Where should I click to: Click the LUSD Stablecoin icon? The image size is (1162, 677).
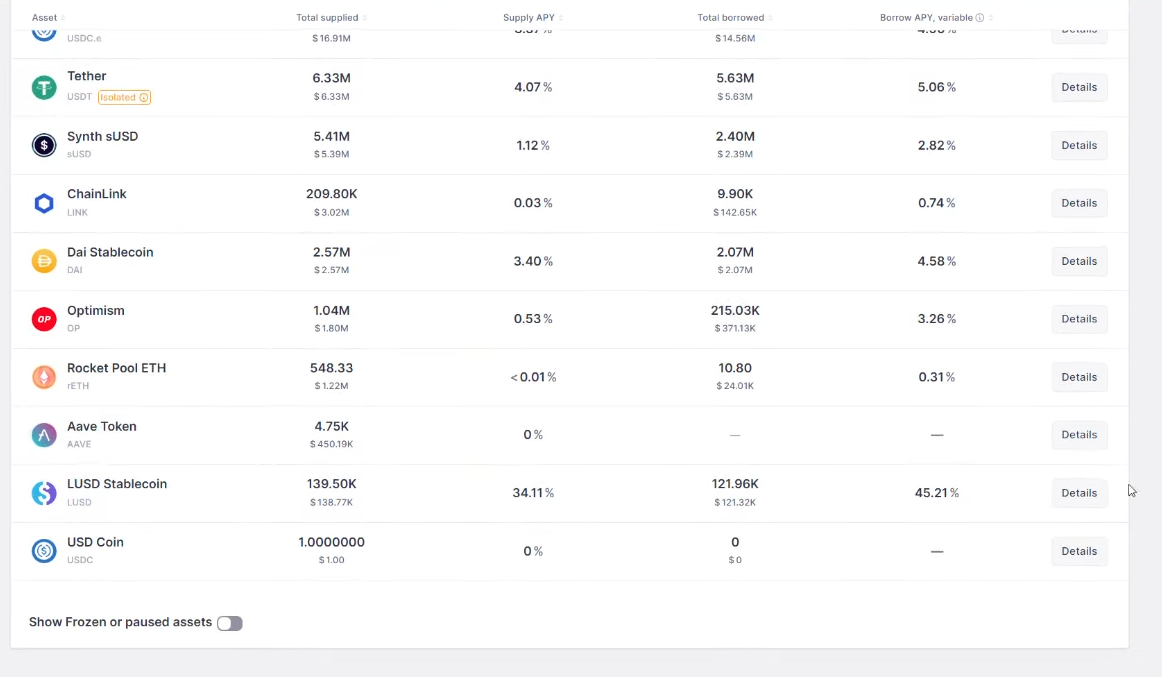[x=44, y=493]
